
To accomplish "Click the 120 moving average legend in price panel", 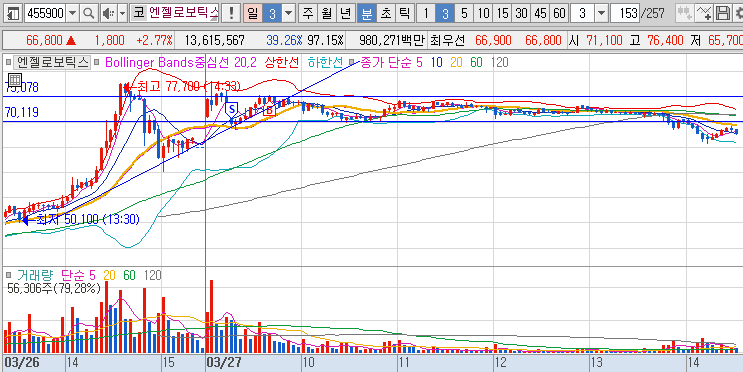I will (x=499, y=62).
